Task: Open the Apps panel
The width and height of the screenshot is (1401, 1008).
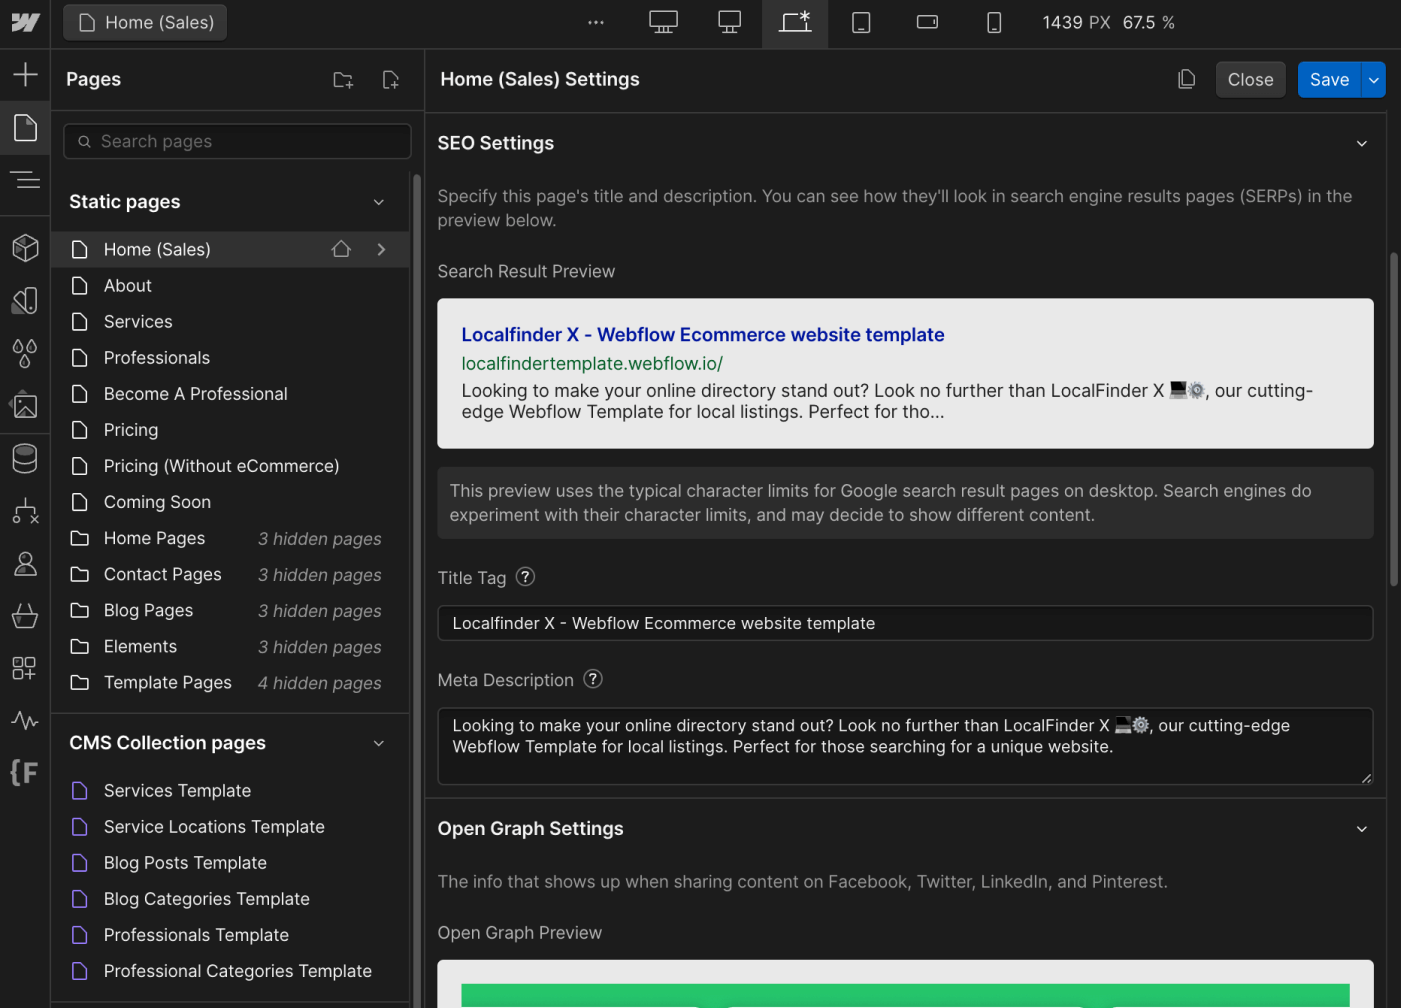Action: (25, 668)
